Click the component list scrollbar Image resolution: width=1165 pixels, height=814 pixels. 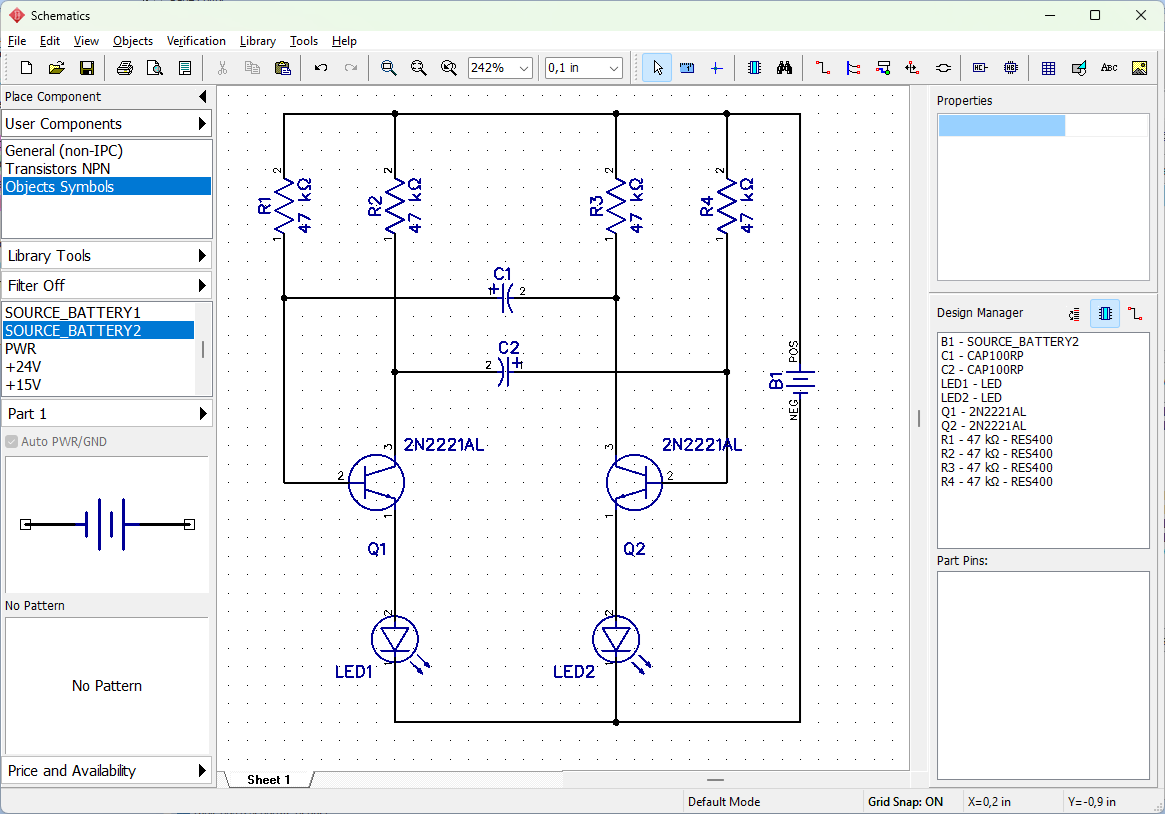tap(203, 349)
